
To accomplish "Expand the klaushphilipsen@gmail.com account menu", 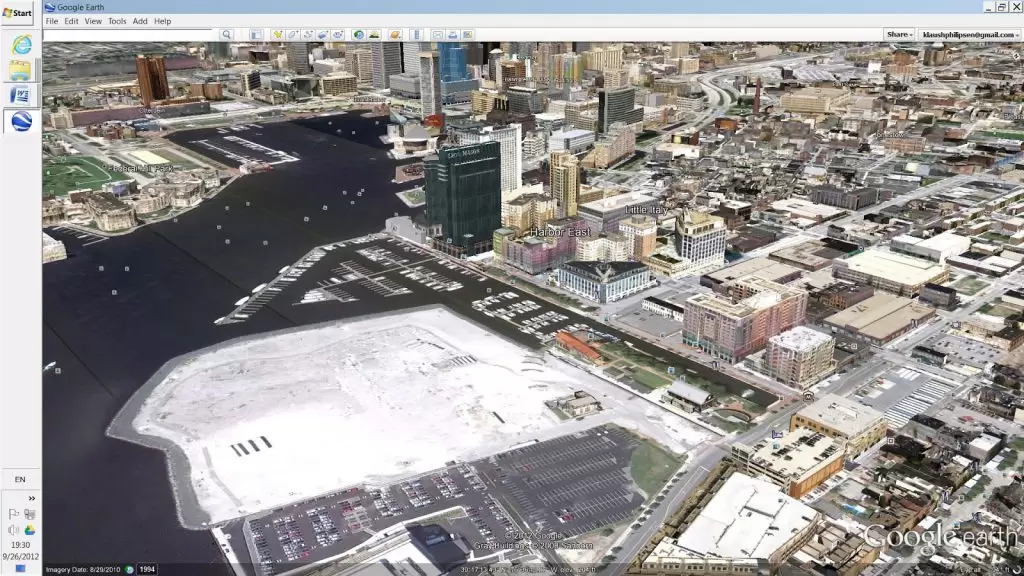I will [x=970, y=35].
